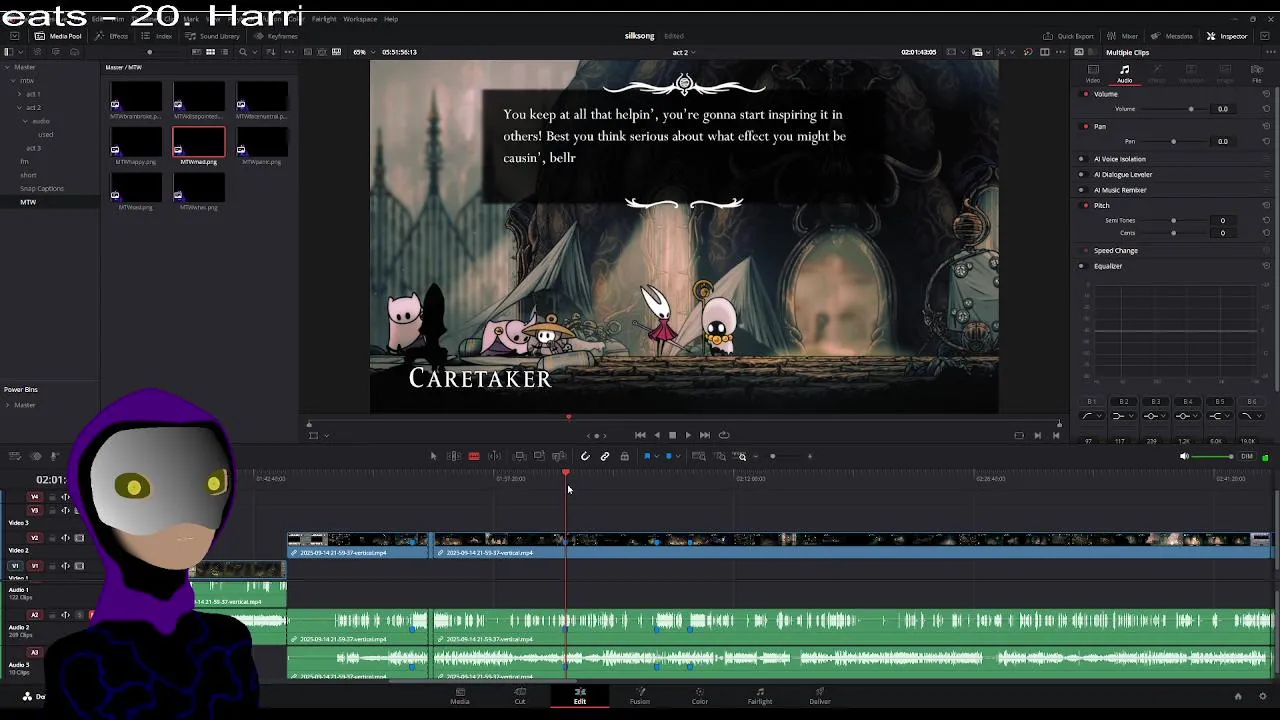
Task: Toggle loop playback in the viewer
Action: 724,435
